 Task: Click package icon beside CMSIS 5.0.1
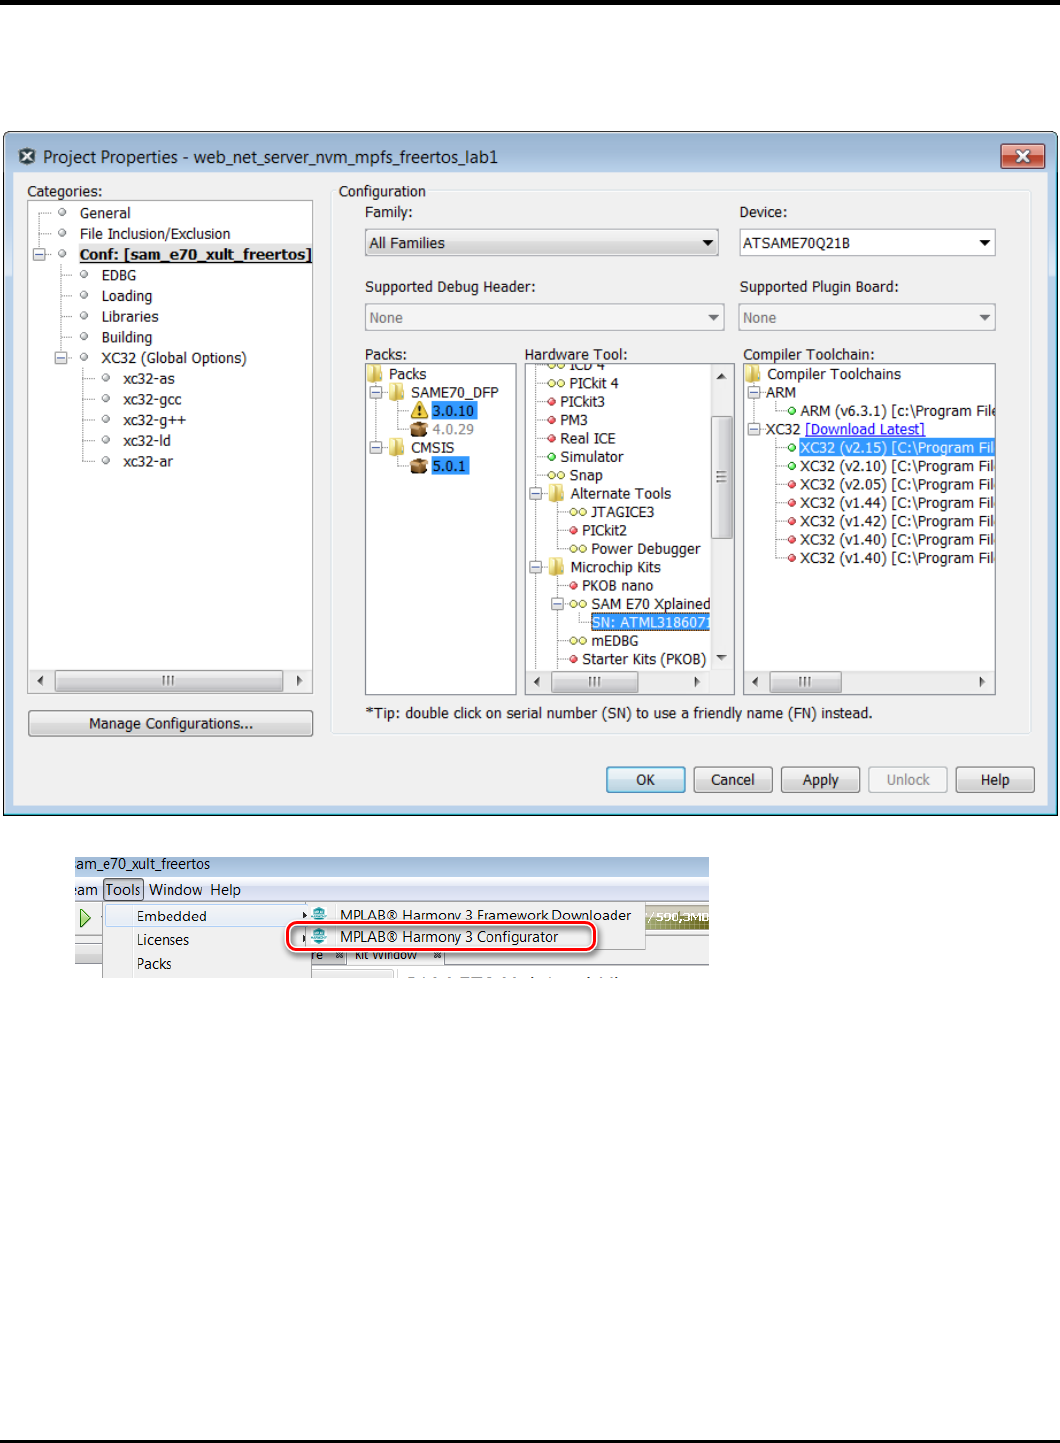tap(420, 466)
